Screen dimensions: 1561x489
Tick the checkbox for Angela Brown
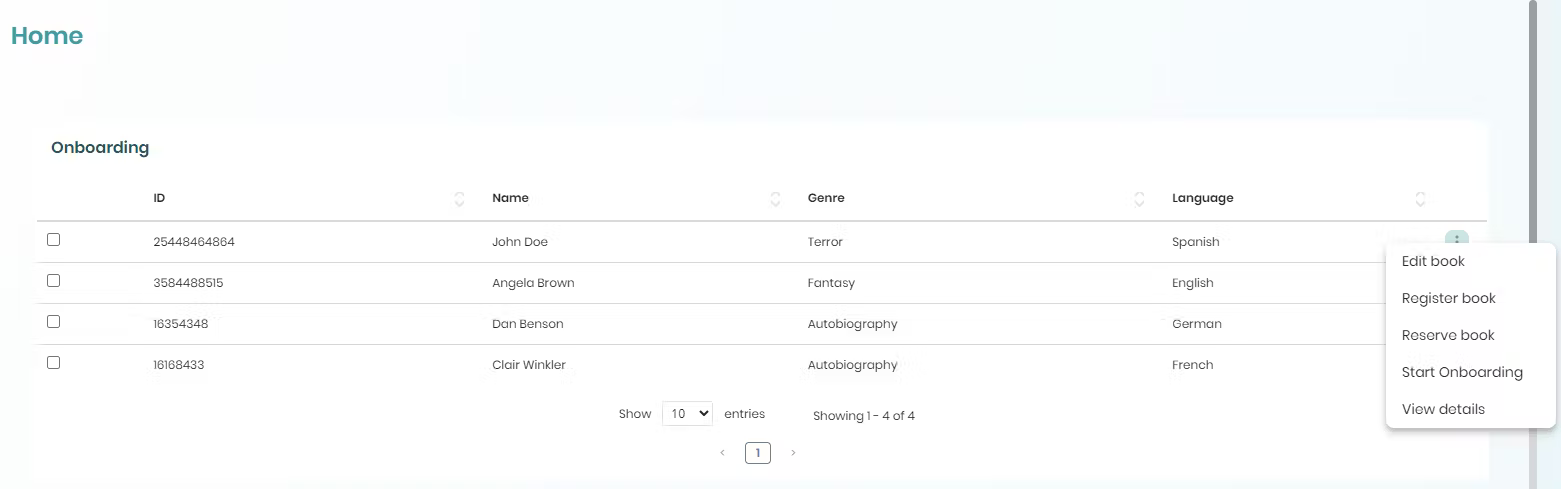(x=54, y=281)
